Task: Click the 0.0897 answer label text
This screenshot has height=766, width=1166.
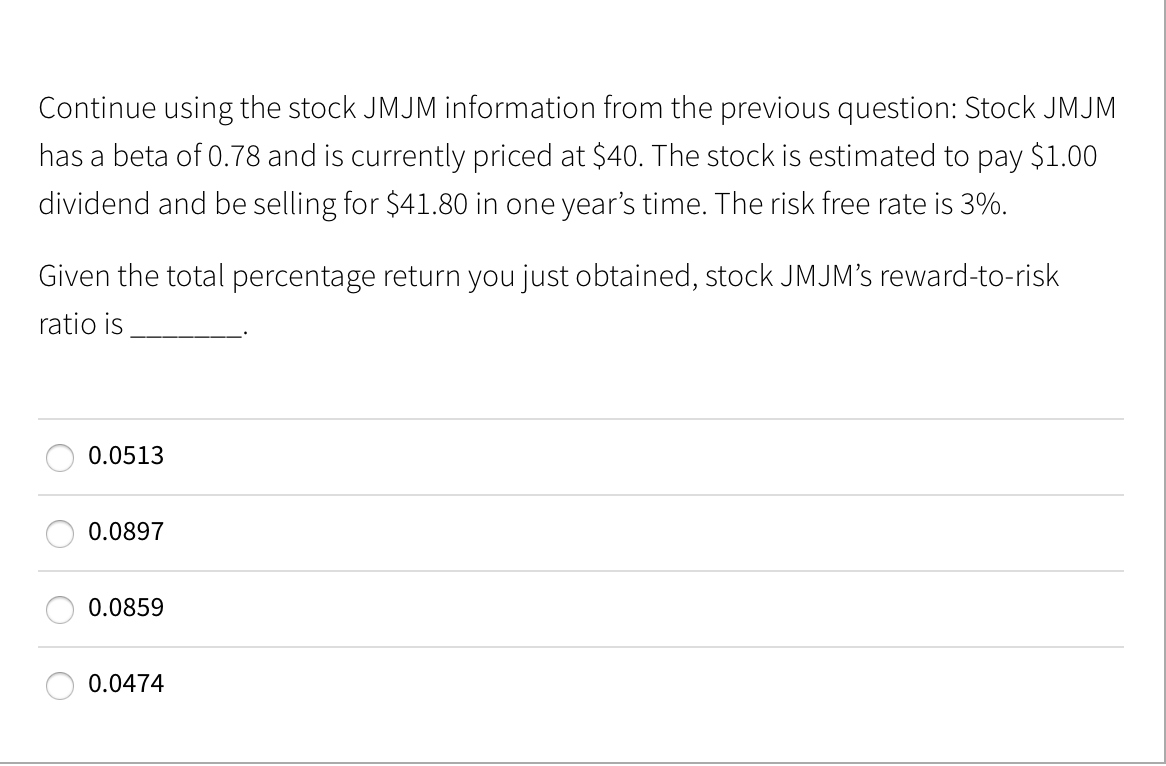Action: [126, 532]
